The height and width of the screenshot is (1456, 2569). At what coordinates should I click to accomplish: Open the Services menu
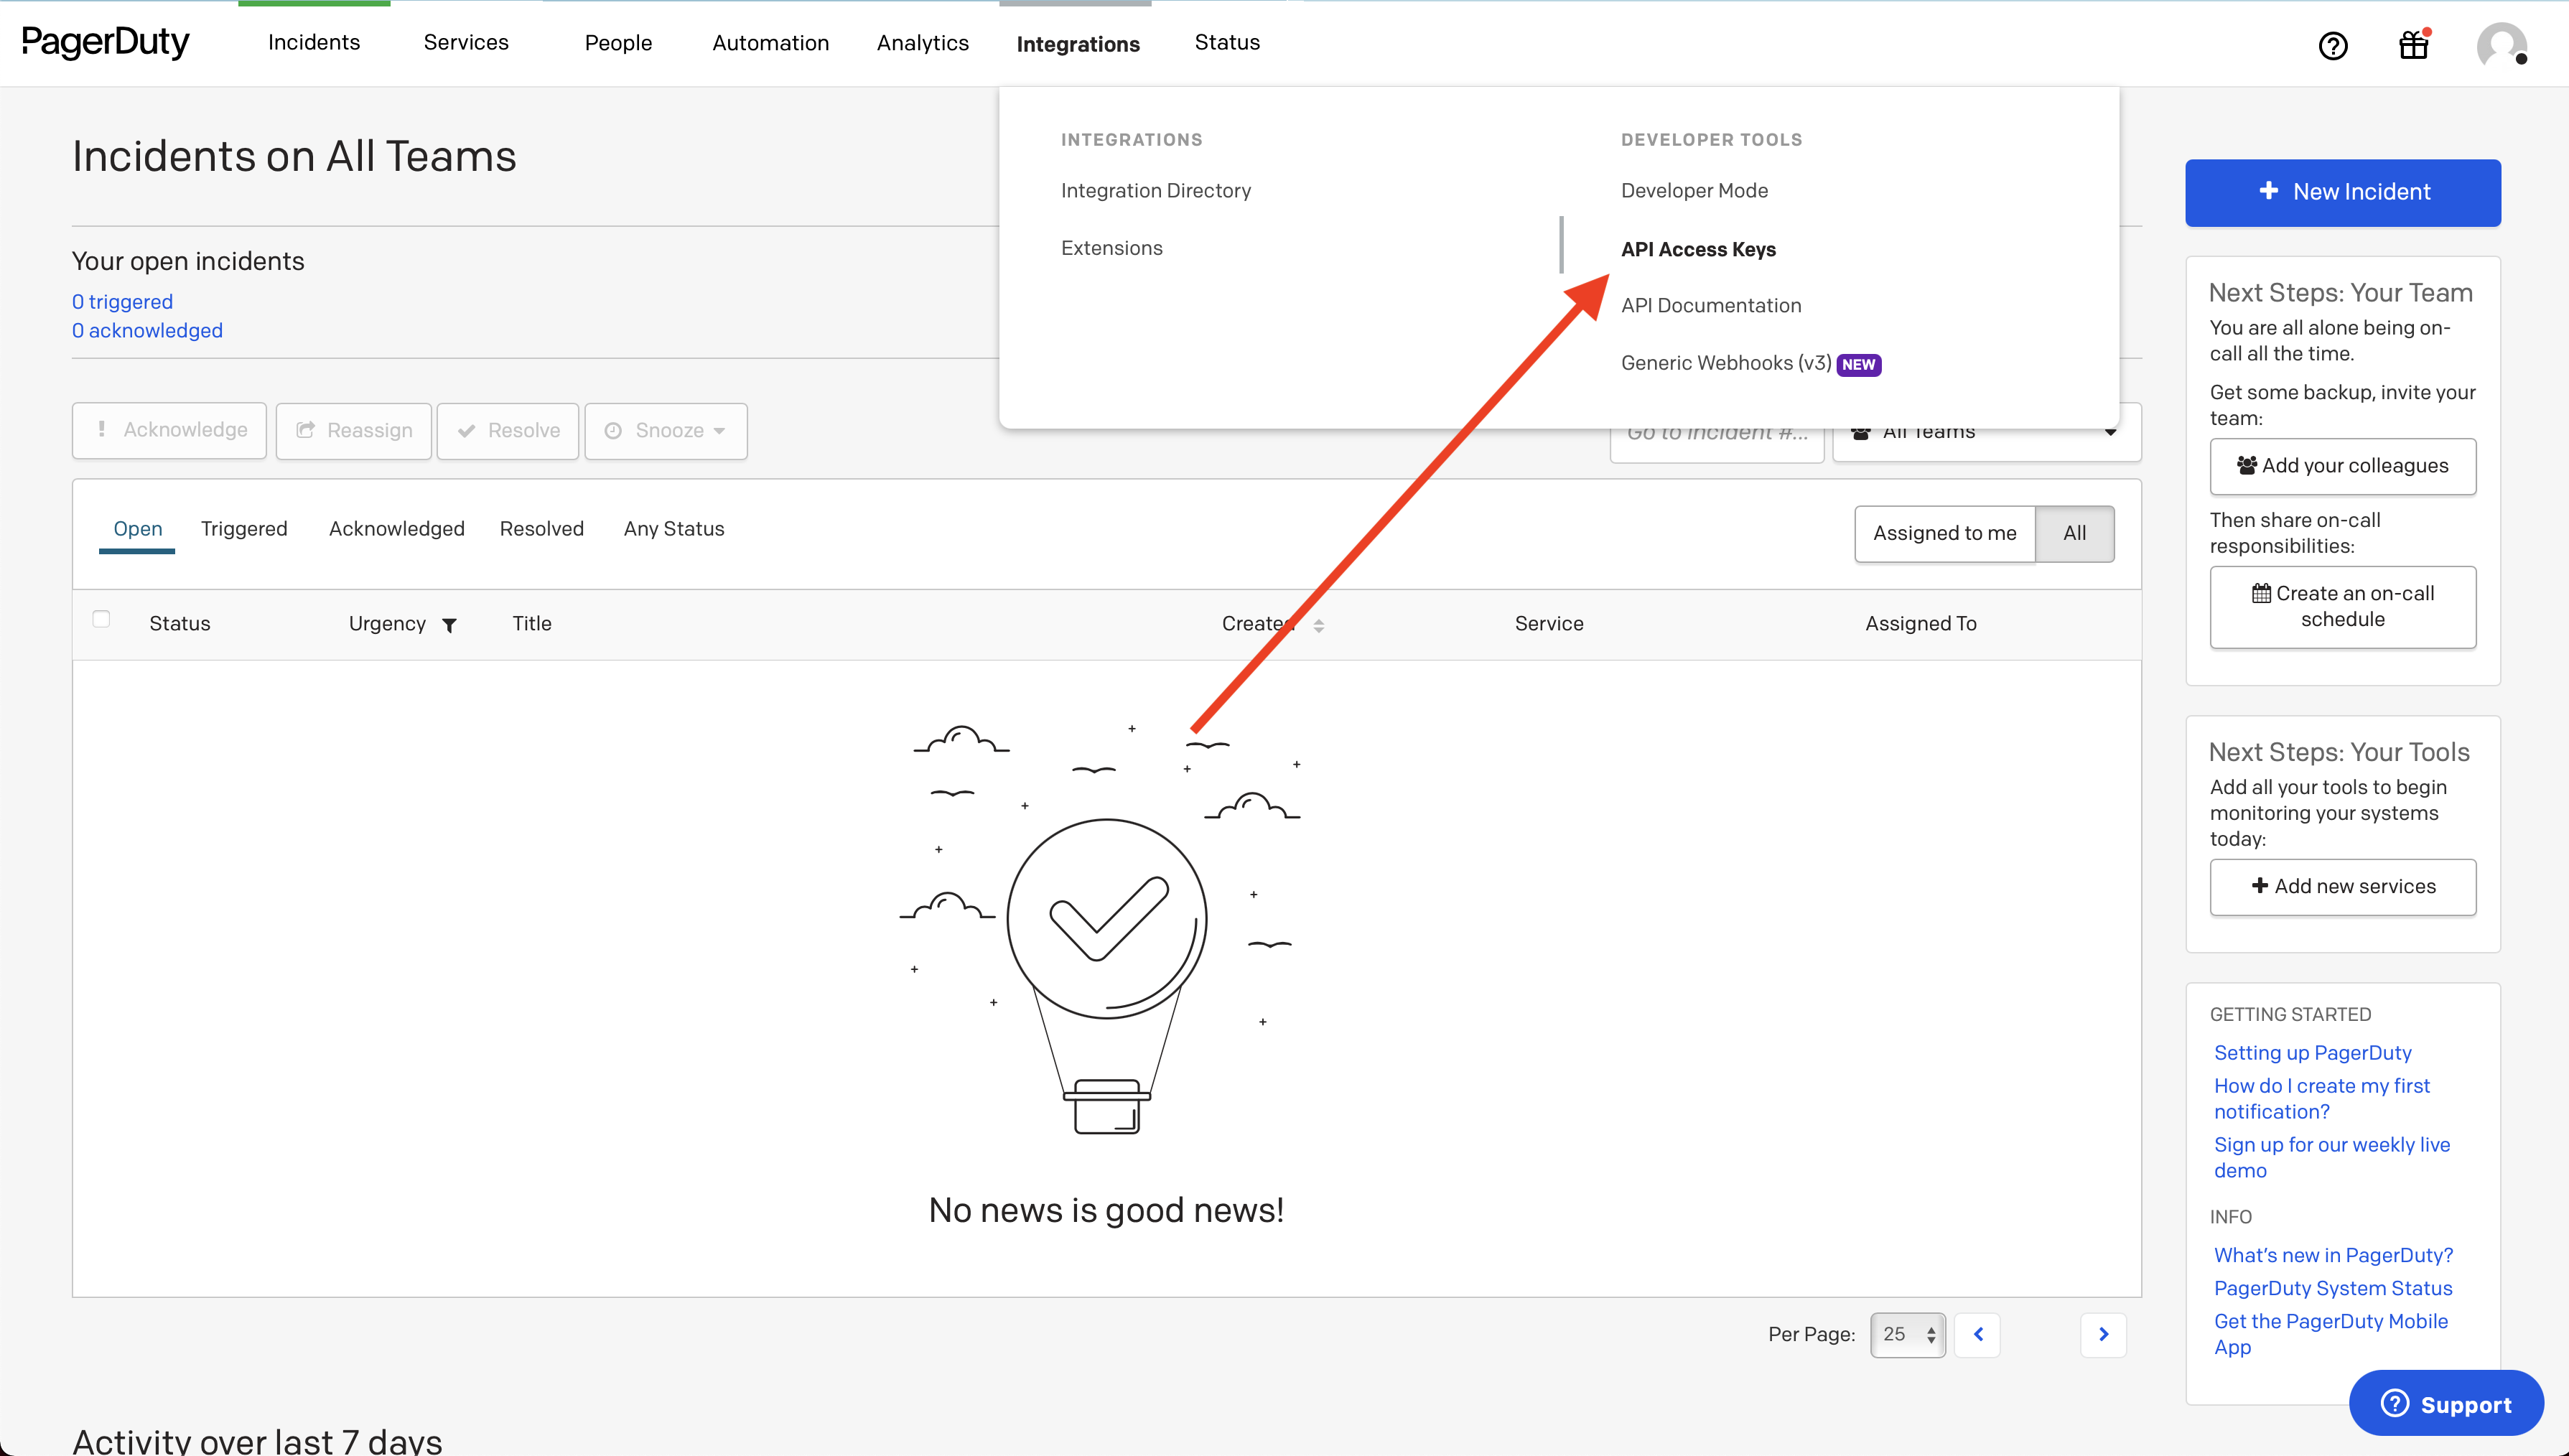pos(466,42)
